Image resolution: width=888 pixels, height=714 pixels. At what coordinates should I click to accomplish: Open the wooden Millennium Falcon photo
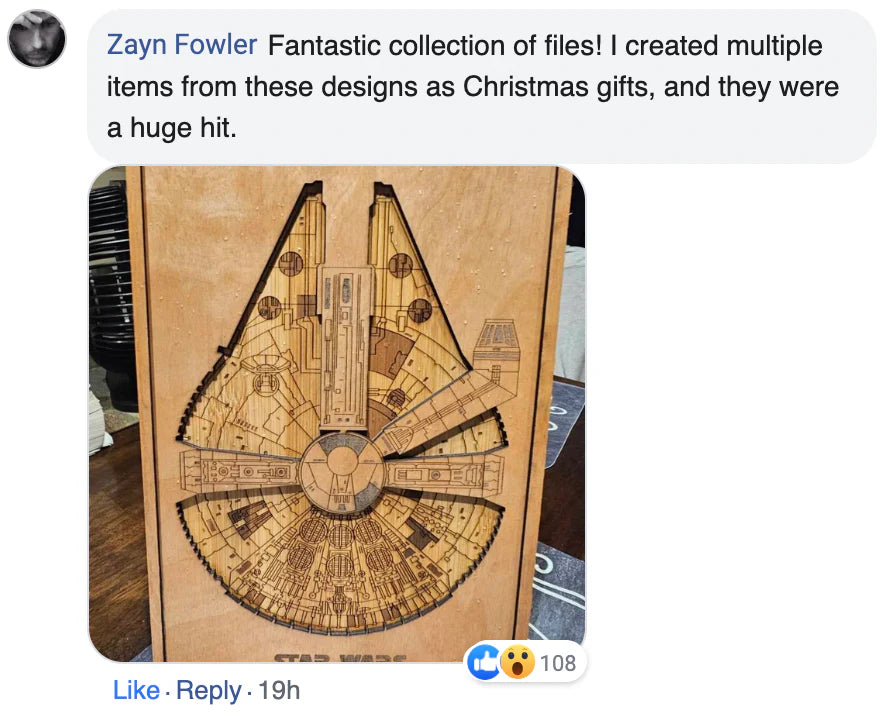337,412
